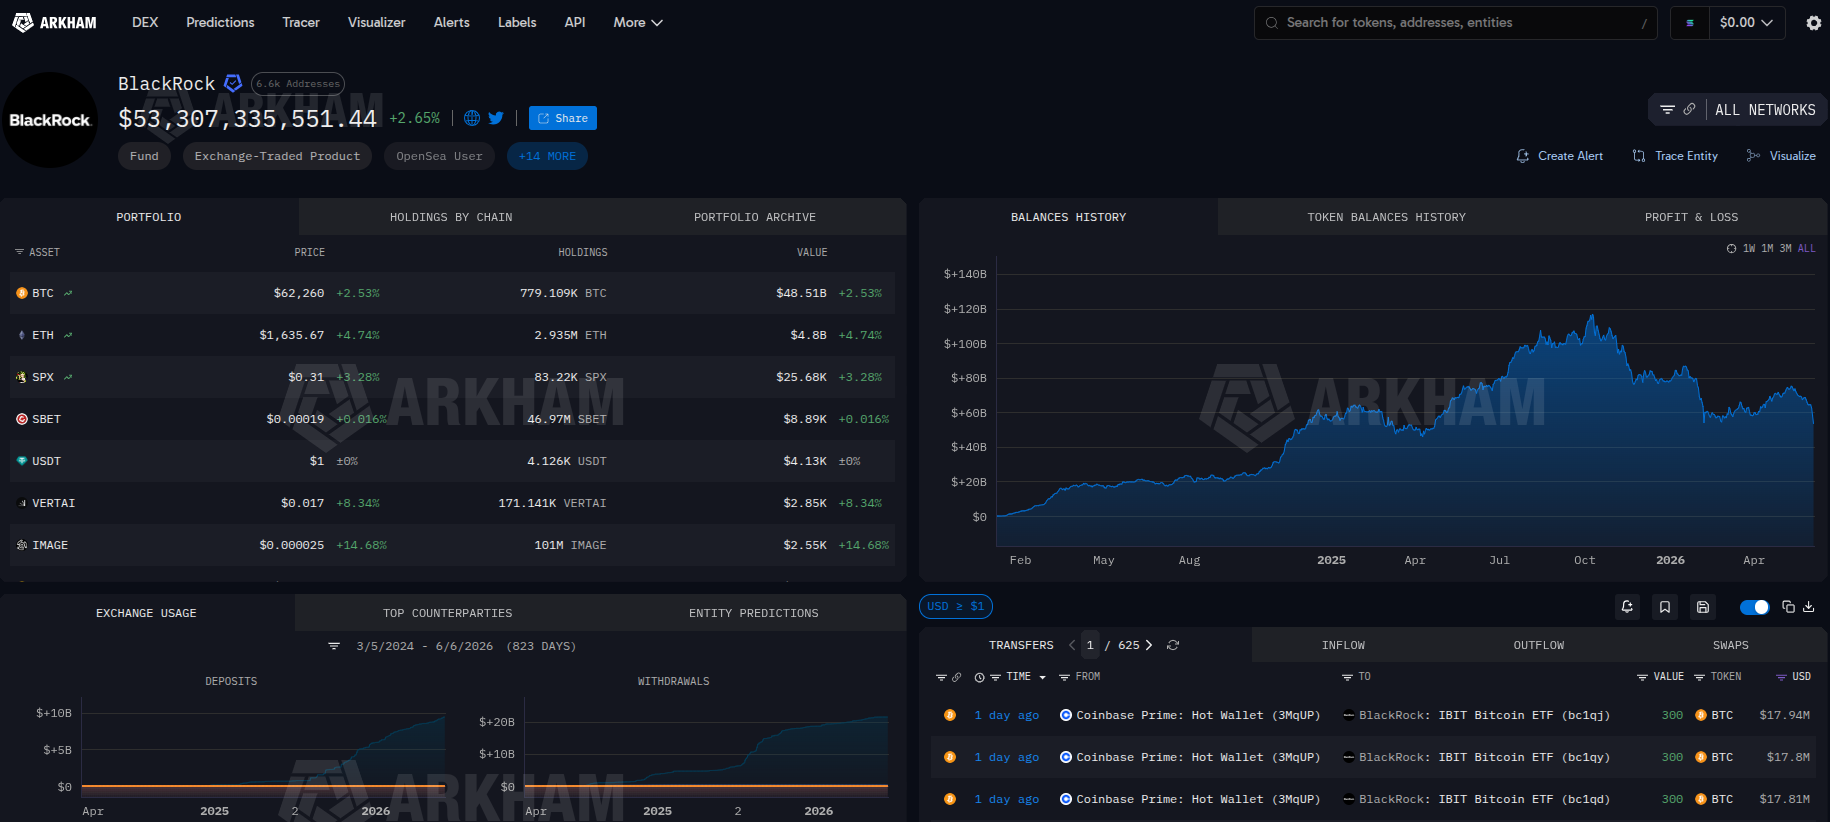This screenshot has width=1830, height=822.
Task: Open BlackRock's website globe icon
Action: [472, 118]
